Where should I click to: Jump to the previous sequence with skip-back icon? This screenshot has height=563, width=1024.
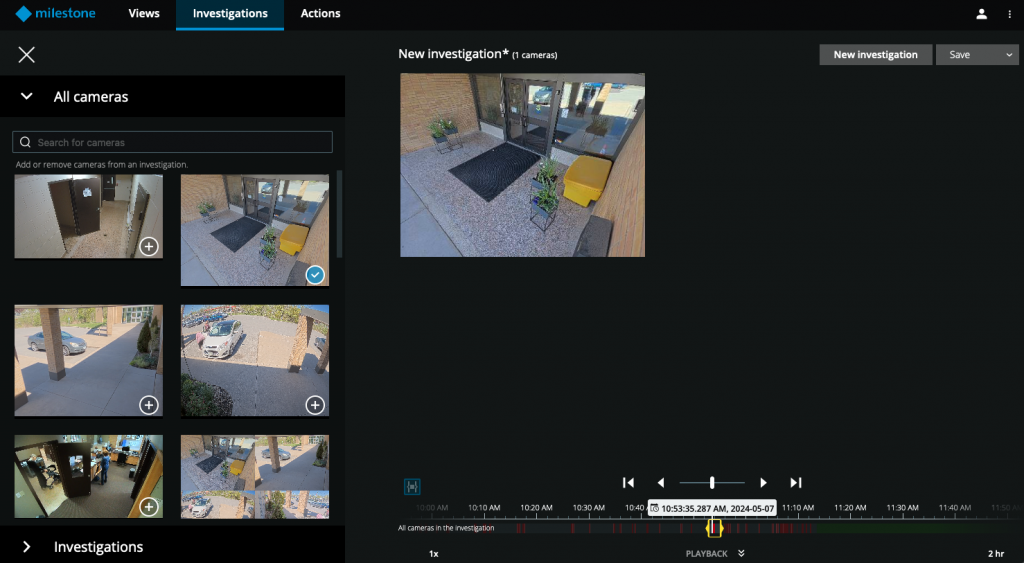click(x=628, y=483)
